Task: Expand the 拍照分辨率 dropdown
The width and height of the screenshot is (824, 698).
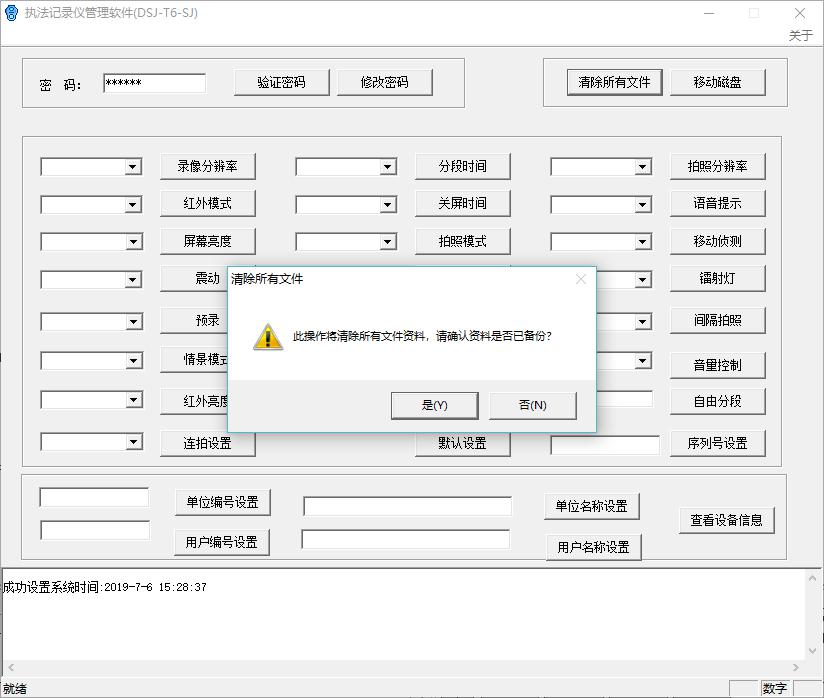Action: point(643,167)
